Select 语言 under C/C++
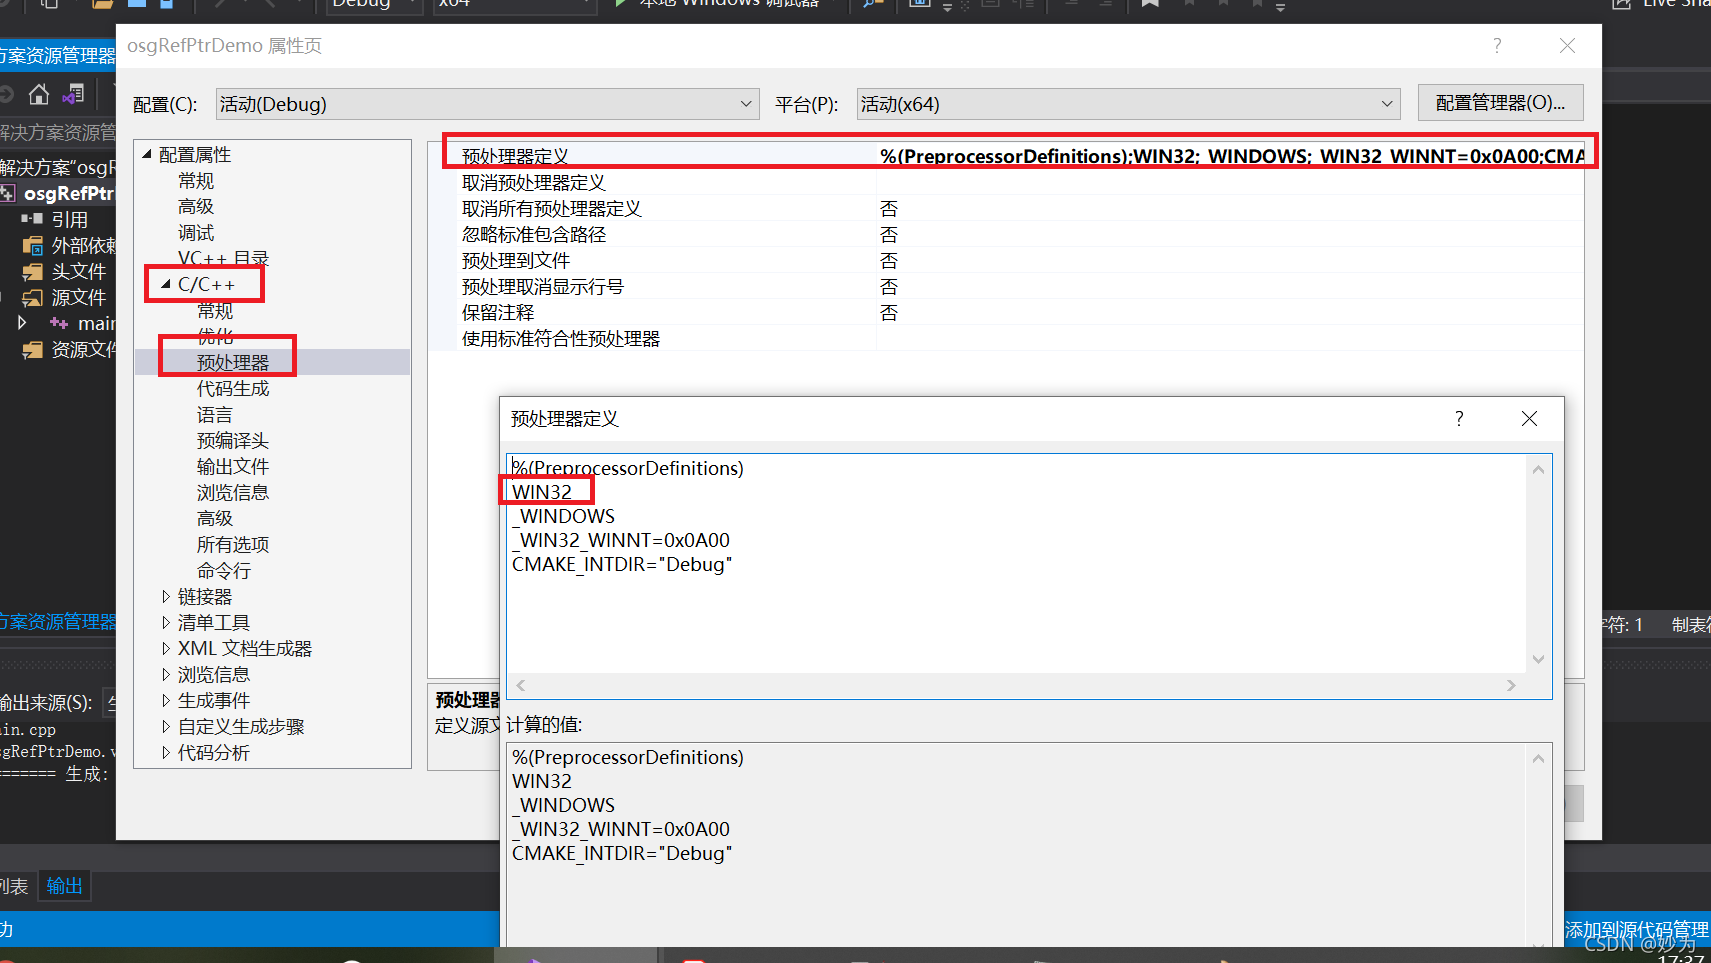The width and height of the screenshot is (1711, 963). [215, 414]
